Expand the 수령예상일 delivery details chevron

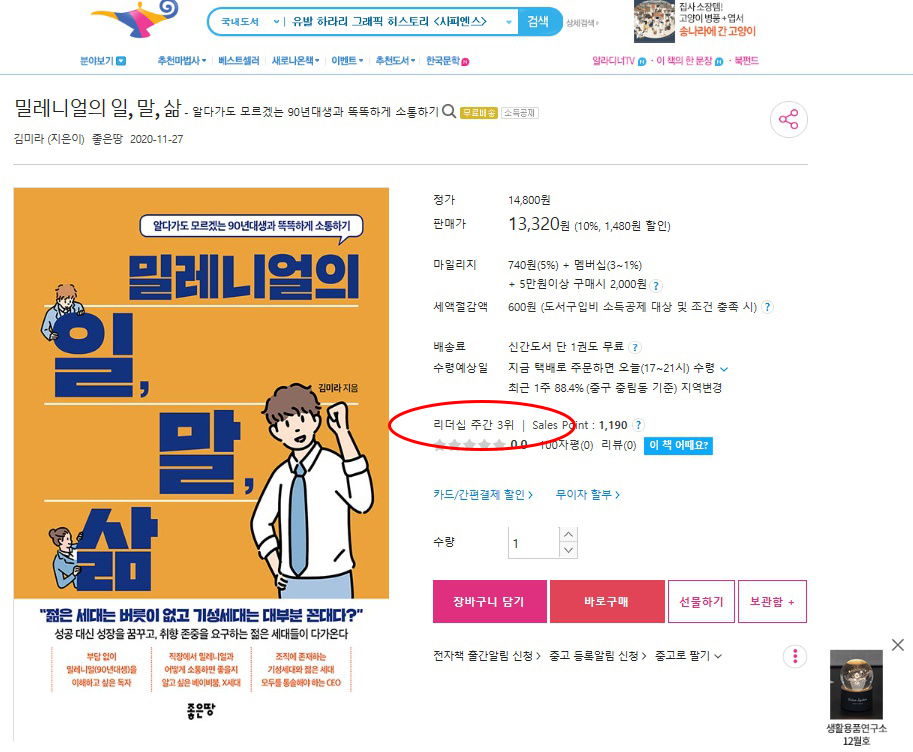(724, 369)
